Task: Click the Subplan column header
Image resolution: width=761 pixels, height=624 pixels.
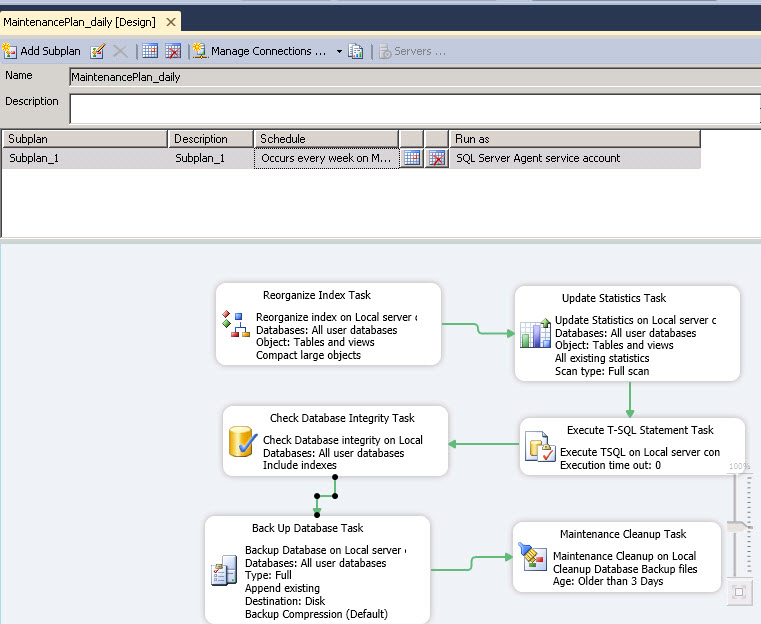Action: [85, 139]
